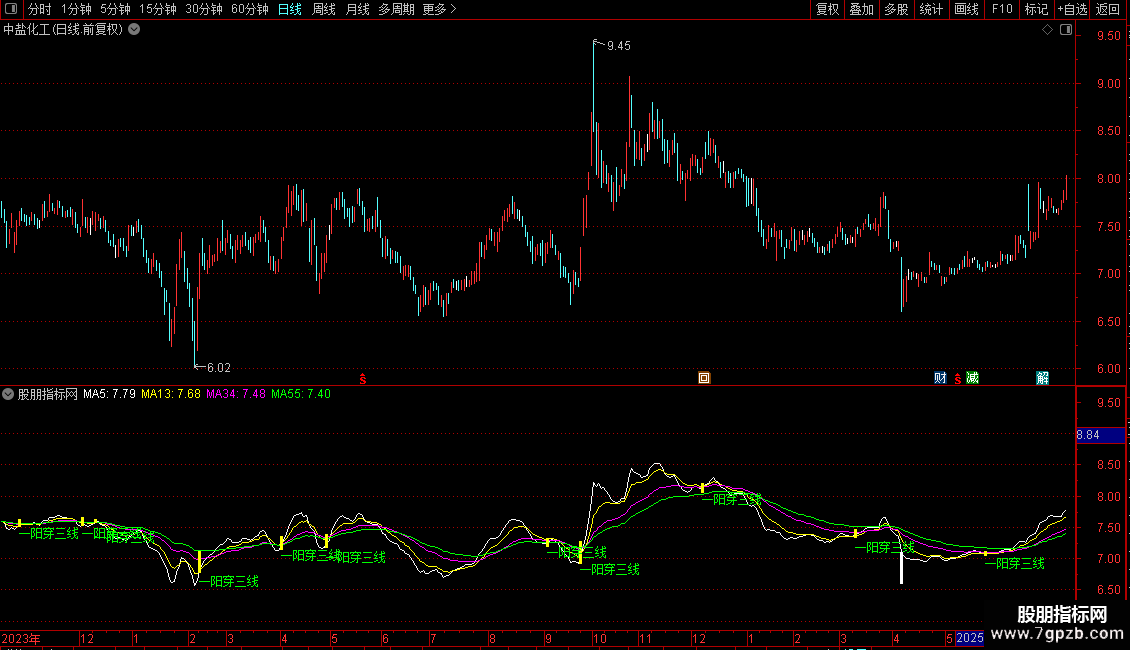Click the 解 unlock event marker
This screenshot has width=1130, height=650.
(1042, 378)
